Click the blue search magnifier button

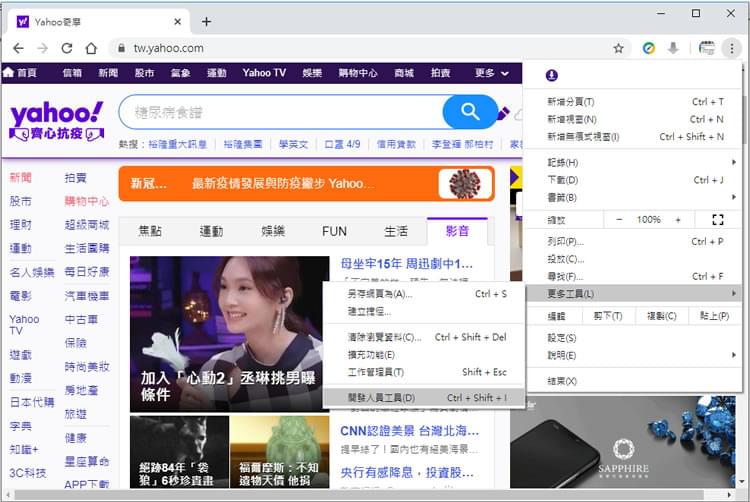click(x=470, y=112)
